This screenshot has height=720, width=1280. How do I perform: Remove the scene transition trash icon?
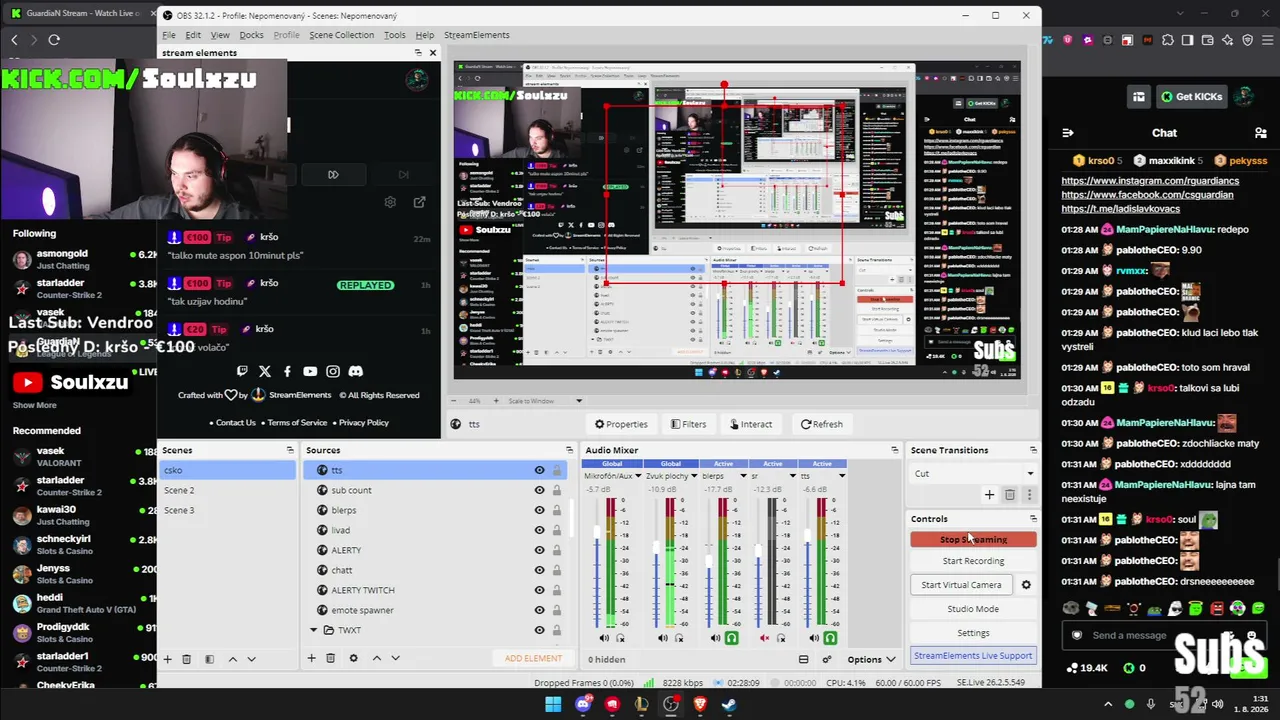coord(1010,494)
